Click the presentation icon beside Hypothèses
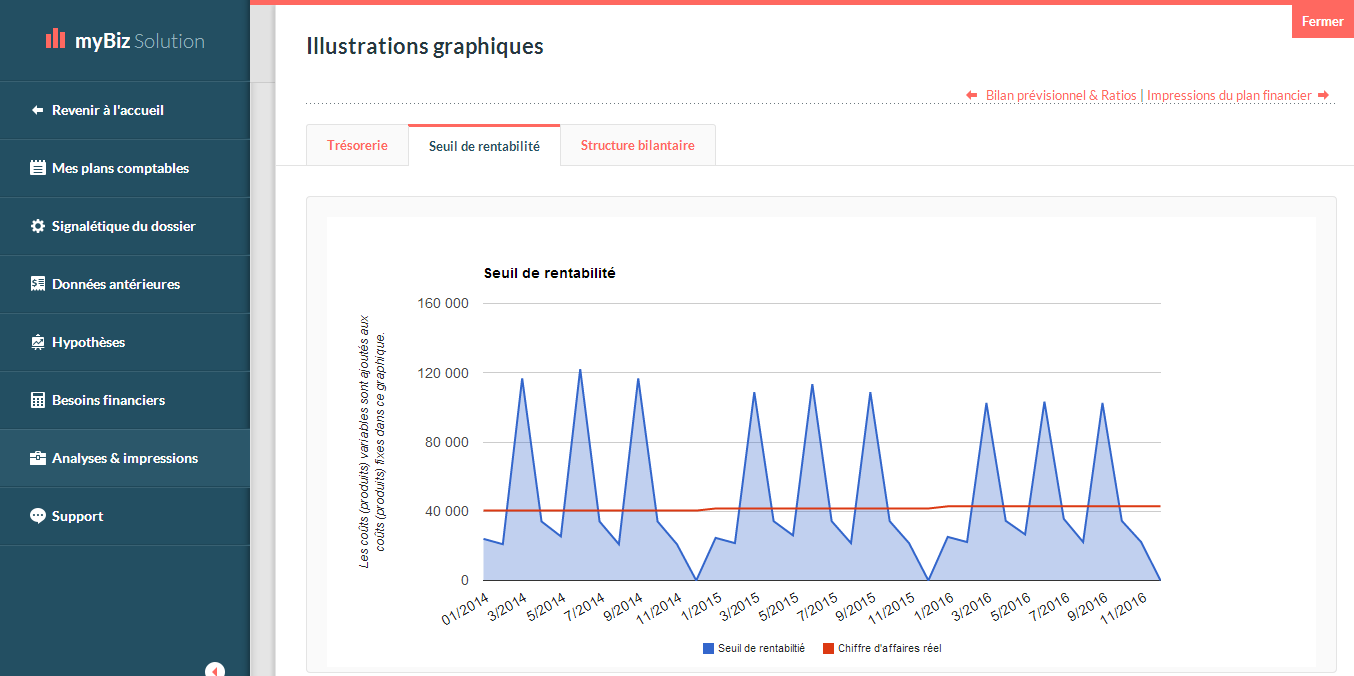The width and height of the screenshot is (1354, 676). [38, 342]
